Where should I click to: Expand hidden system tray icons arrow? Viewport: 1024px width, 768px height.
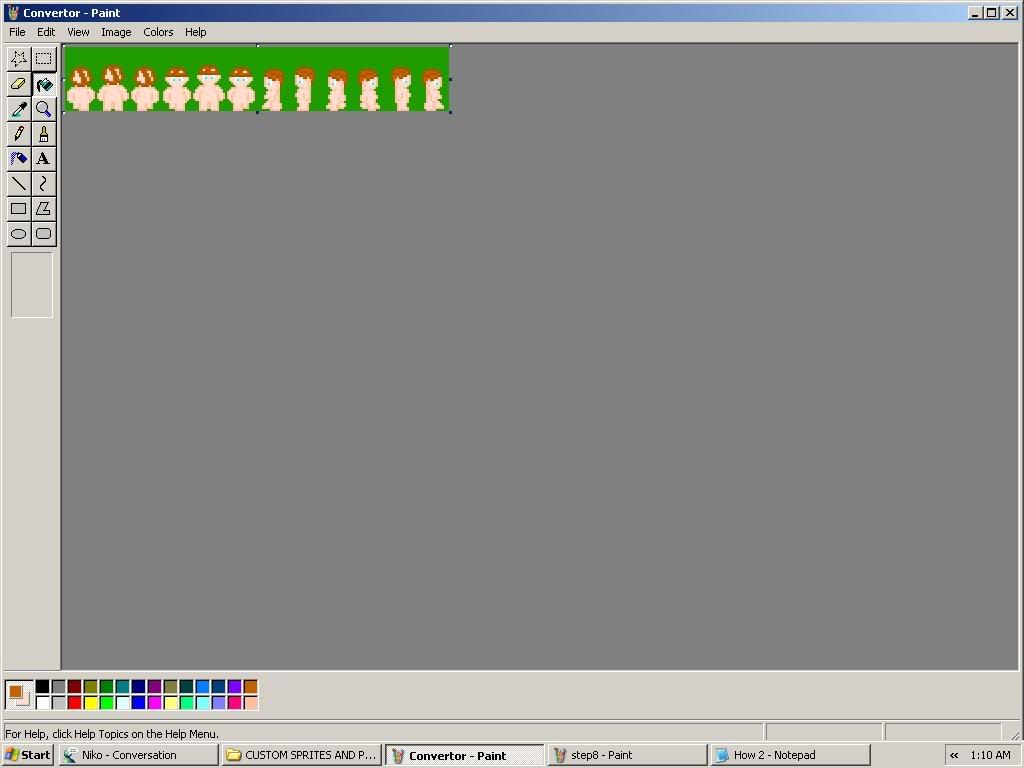tap(954, 756)
